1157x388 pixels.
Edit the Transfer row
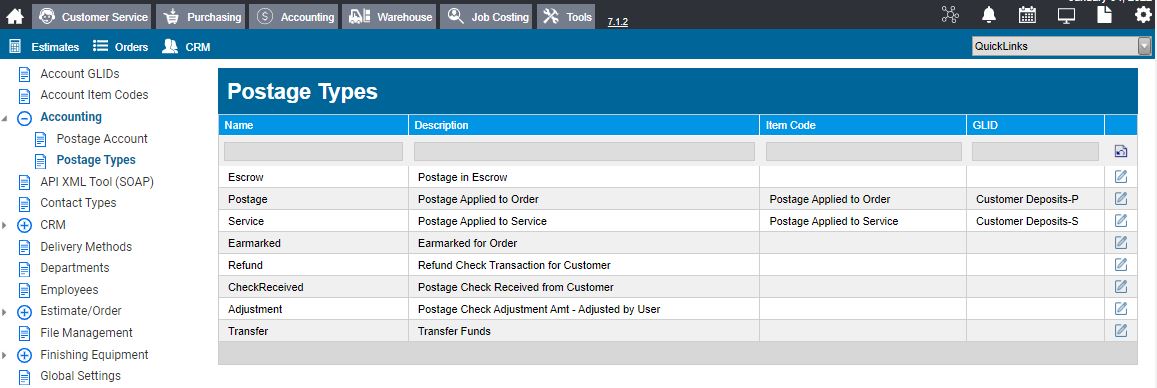(x=1121, y=330)
